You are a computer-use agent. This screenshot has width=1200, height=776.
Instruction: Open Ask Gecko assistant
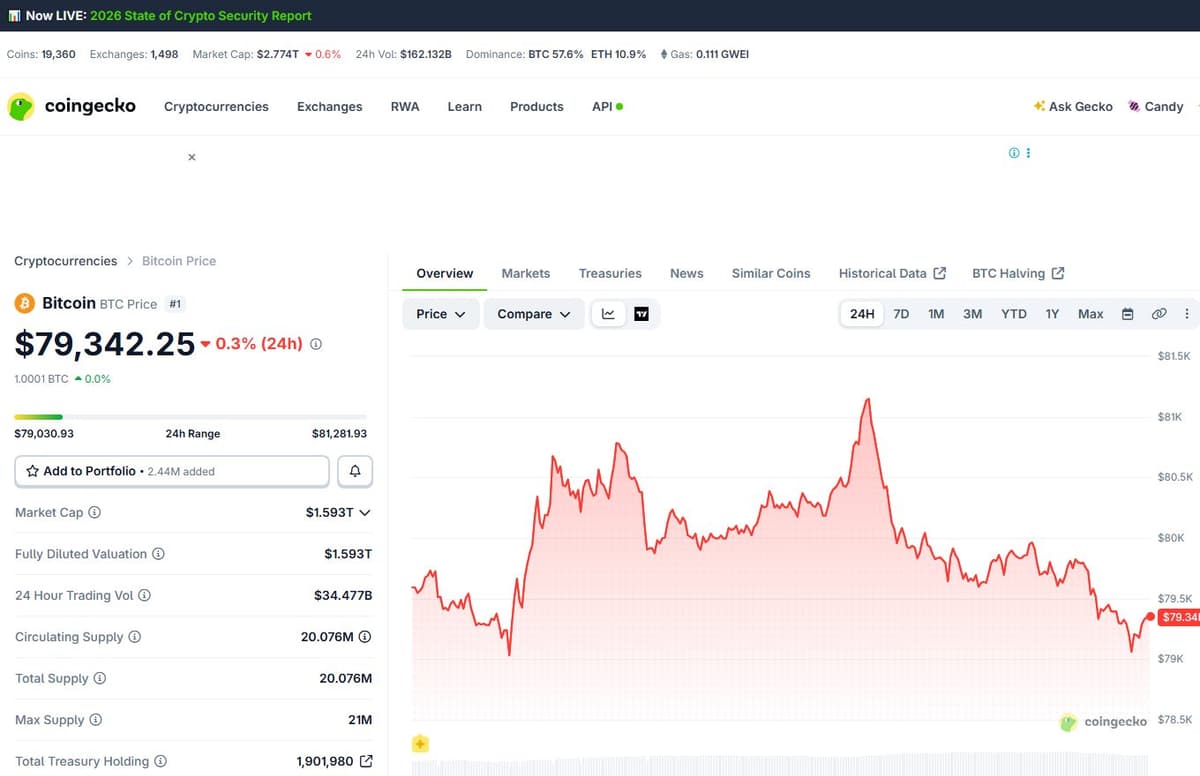[x=1073, y=106]
